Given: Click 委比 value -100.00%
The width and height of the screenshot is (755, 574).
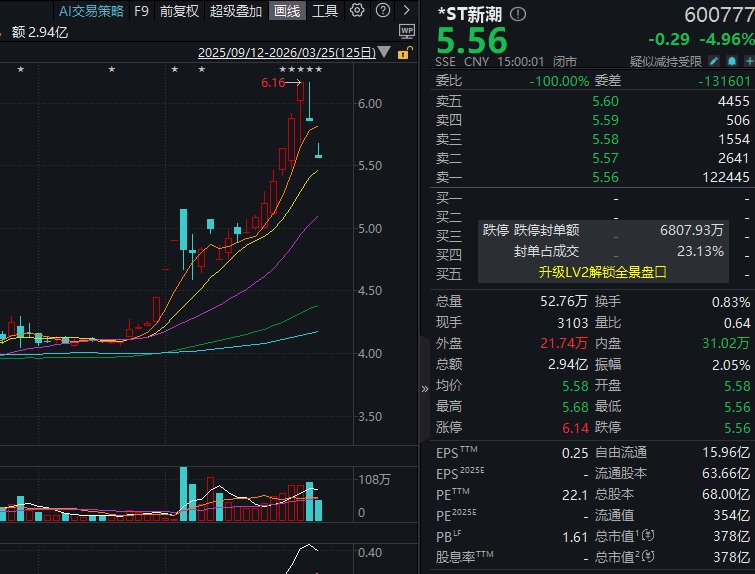Looking at the screenshot, I should tap(559, 81).
